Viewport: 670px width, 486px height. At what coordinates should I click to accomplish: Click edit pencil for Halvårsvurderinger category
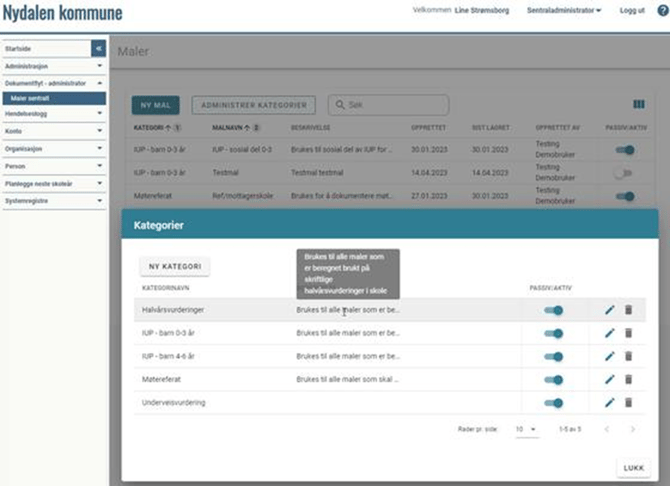(610, 310)
